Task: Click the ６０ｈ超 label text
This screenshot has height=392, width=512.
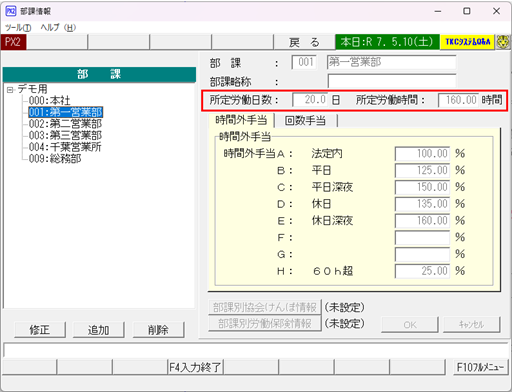Action: coord(333,271)
